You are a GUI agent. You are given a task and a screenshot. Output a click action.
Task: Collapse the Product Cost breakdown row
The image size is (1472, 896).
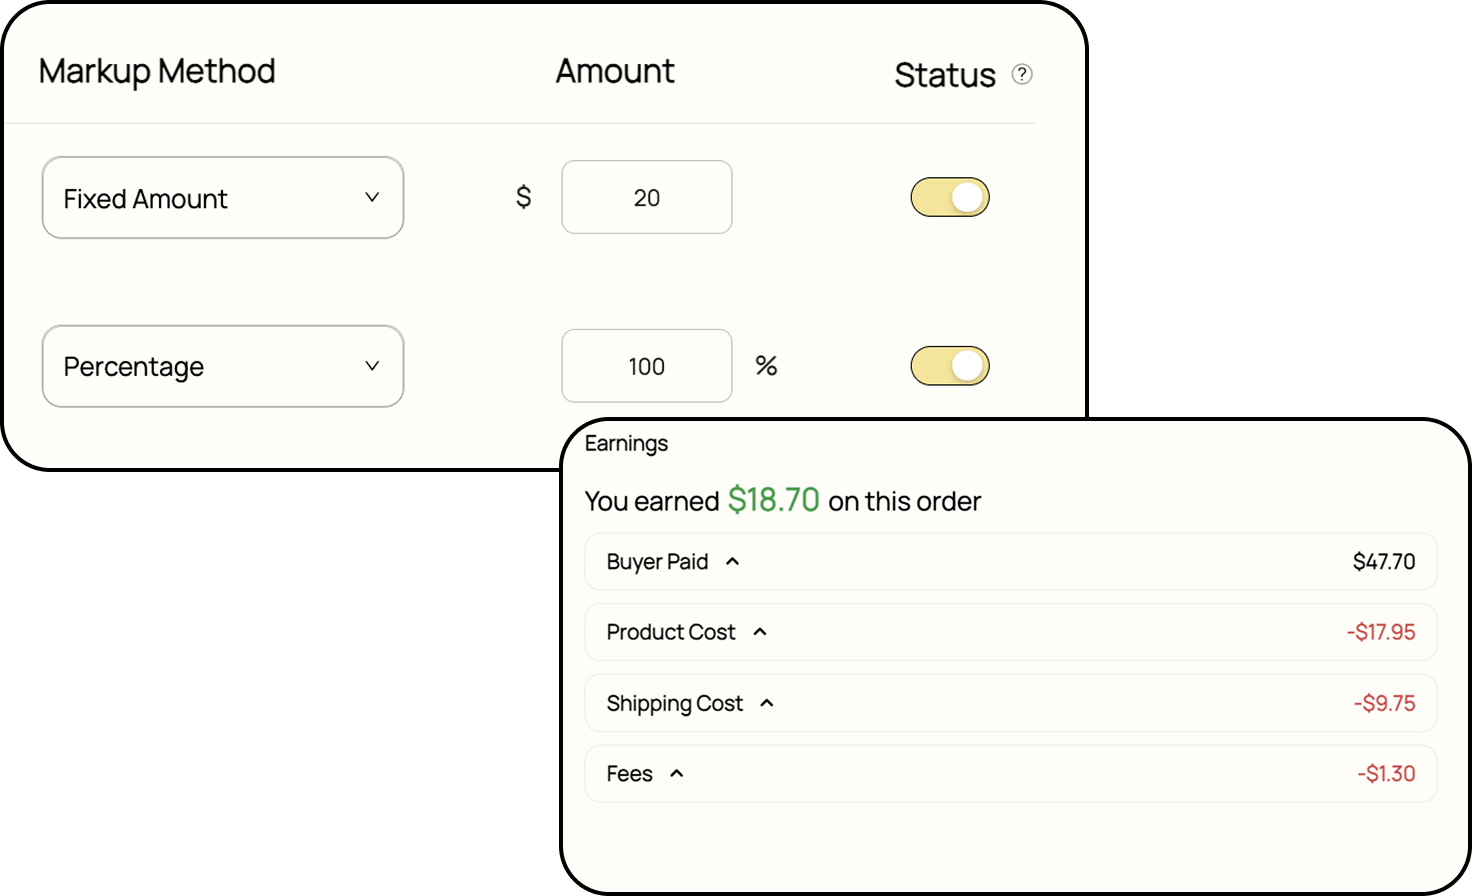coord(1010,632)
